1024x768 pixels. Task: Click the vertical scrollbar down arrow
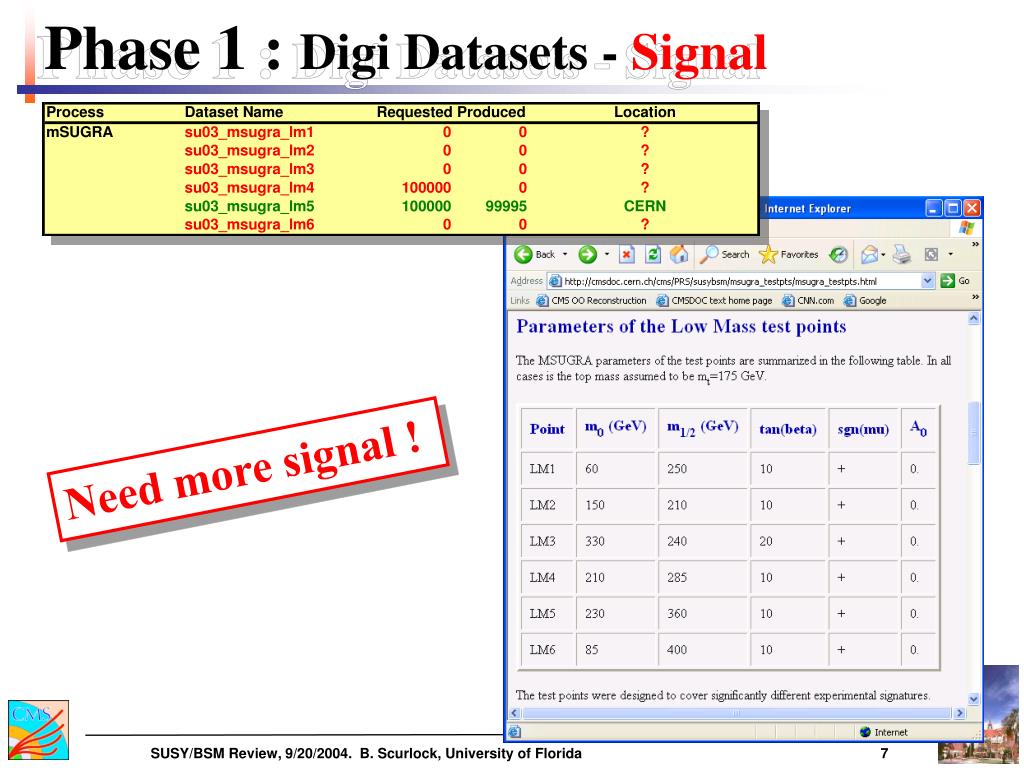[x=974, y=699]
